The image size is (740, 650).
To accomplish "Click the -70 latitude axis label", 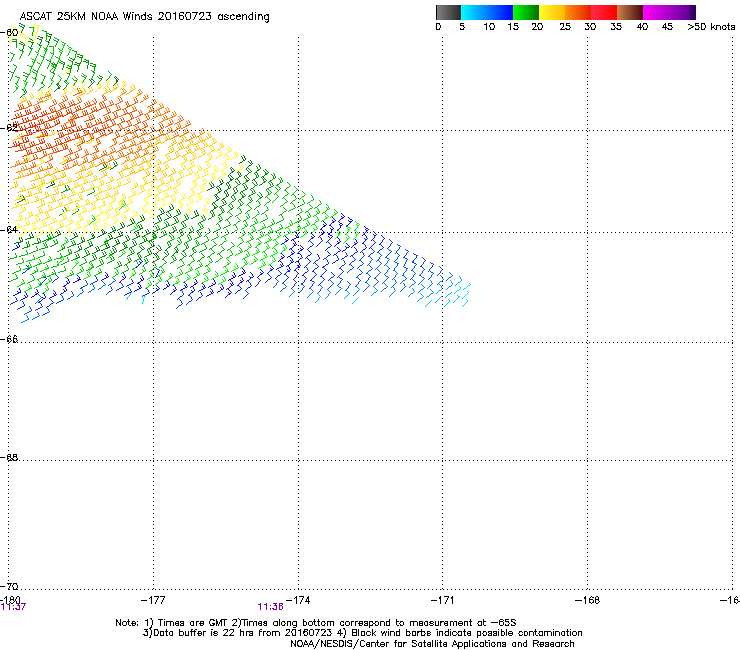I will pos(9,586).
